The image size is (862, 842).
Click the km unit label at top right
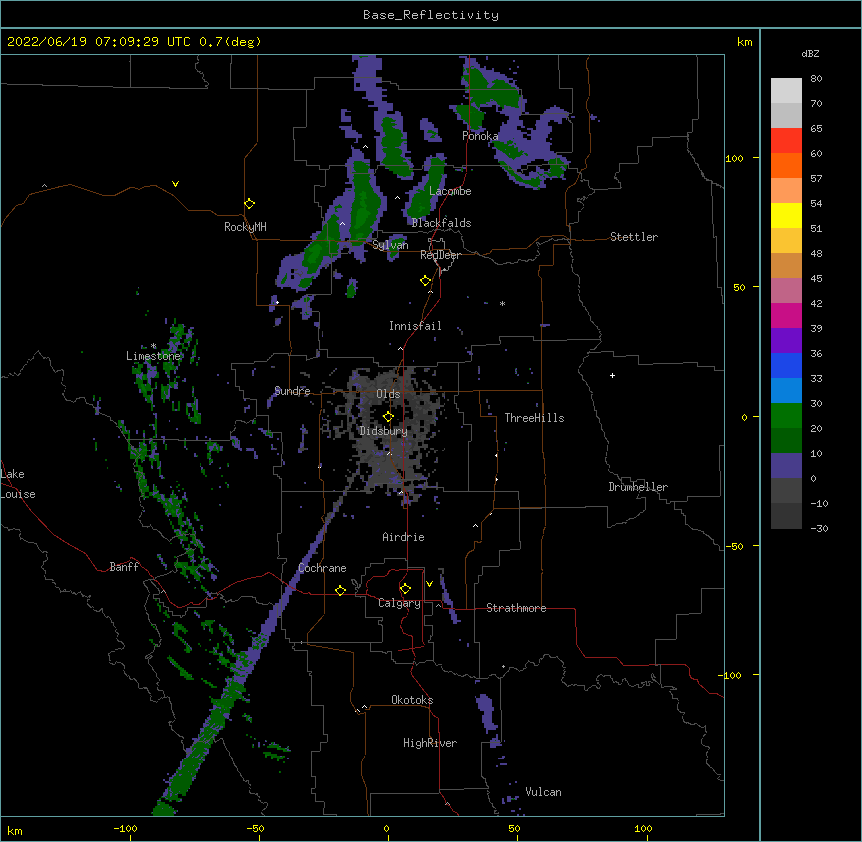[x=744, y=42]
